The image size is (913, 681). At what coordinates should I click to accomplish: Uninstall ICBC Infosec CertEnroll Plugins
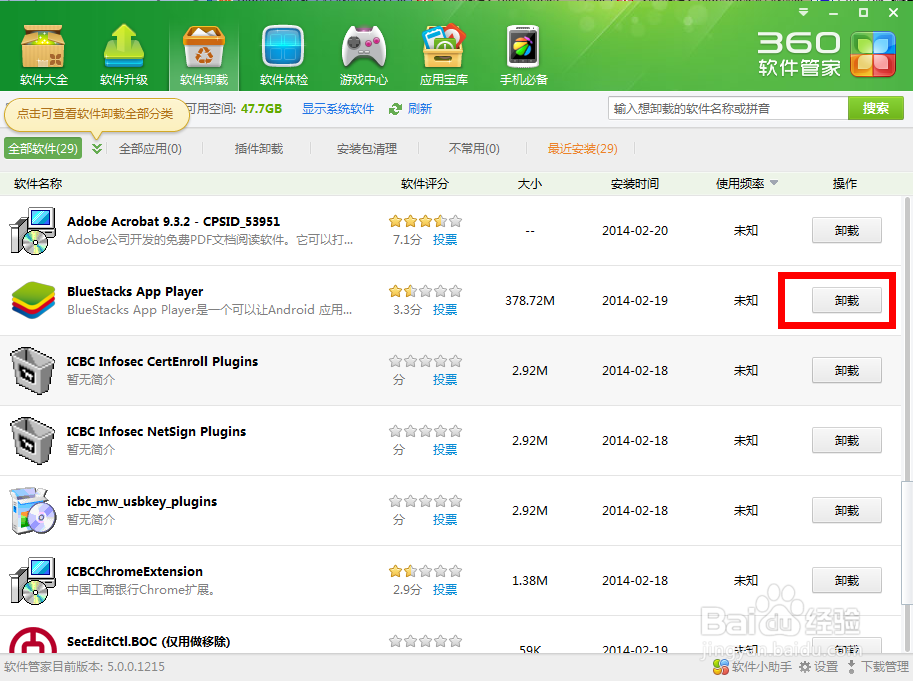pyautogui.click(x=847, y=371)
